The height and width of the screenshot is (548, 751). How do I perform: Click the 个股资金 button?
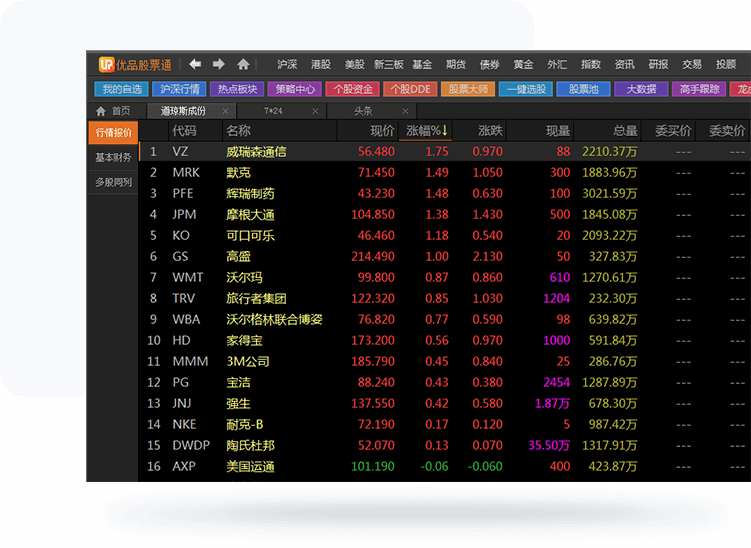point(353,89)
